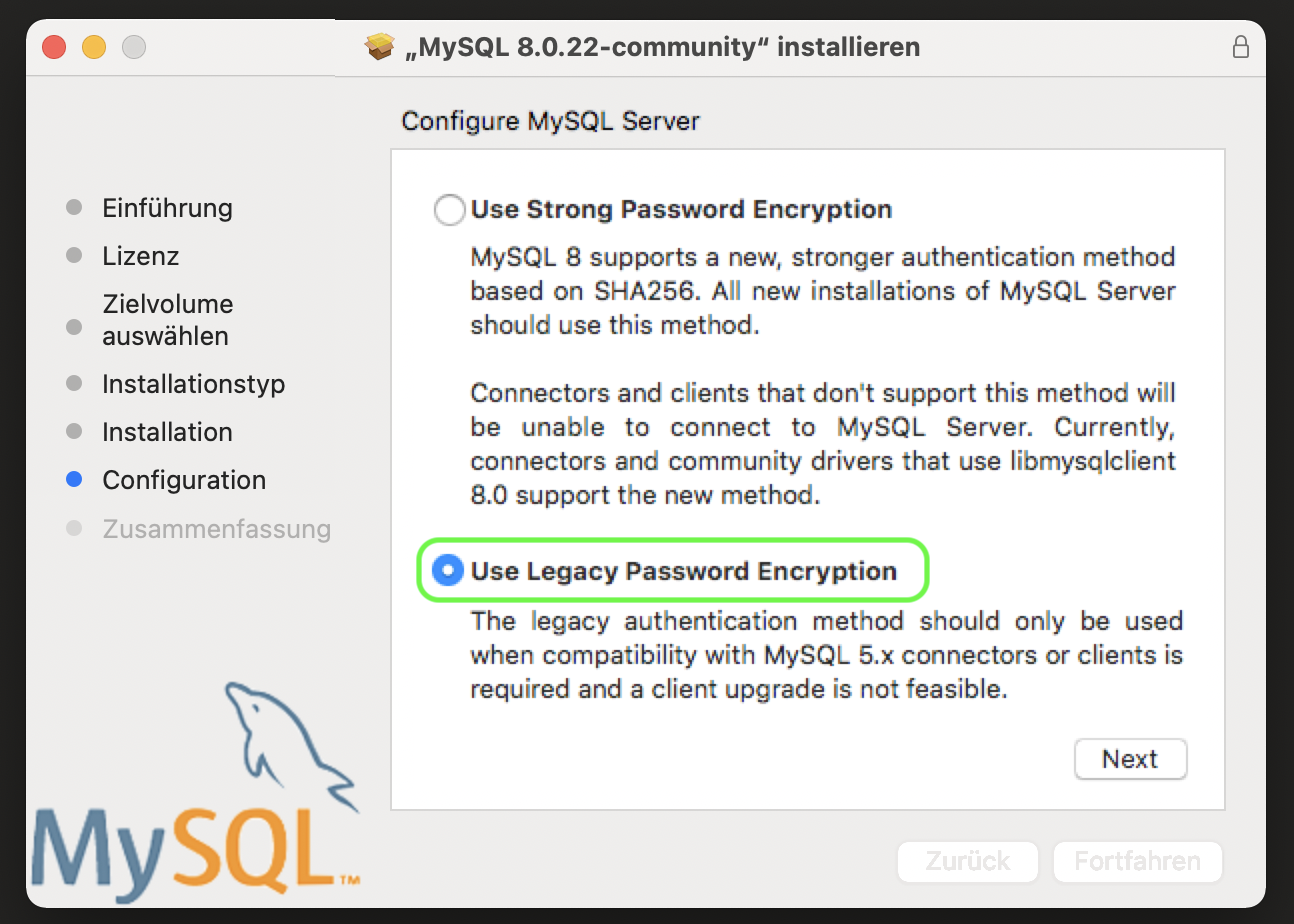Click the Zurück button
Viewport: 1294px width, 924px height.
pos(968,861)
